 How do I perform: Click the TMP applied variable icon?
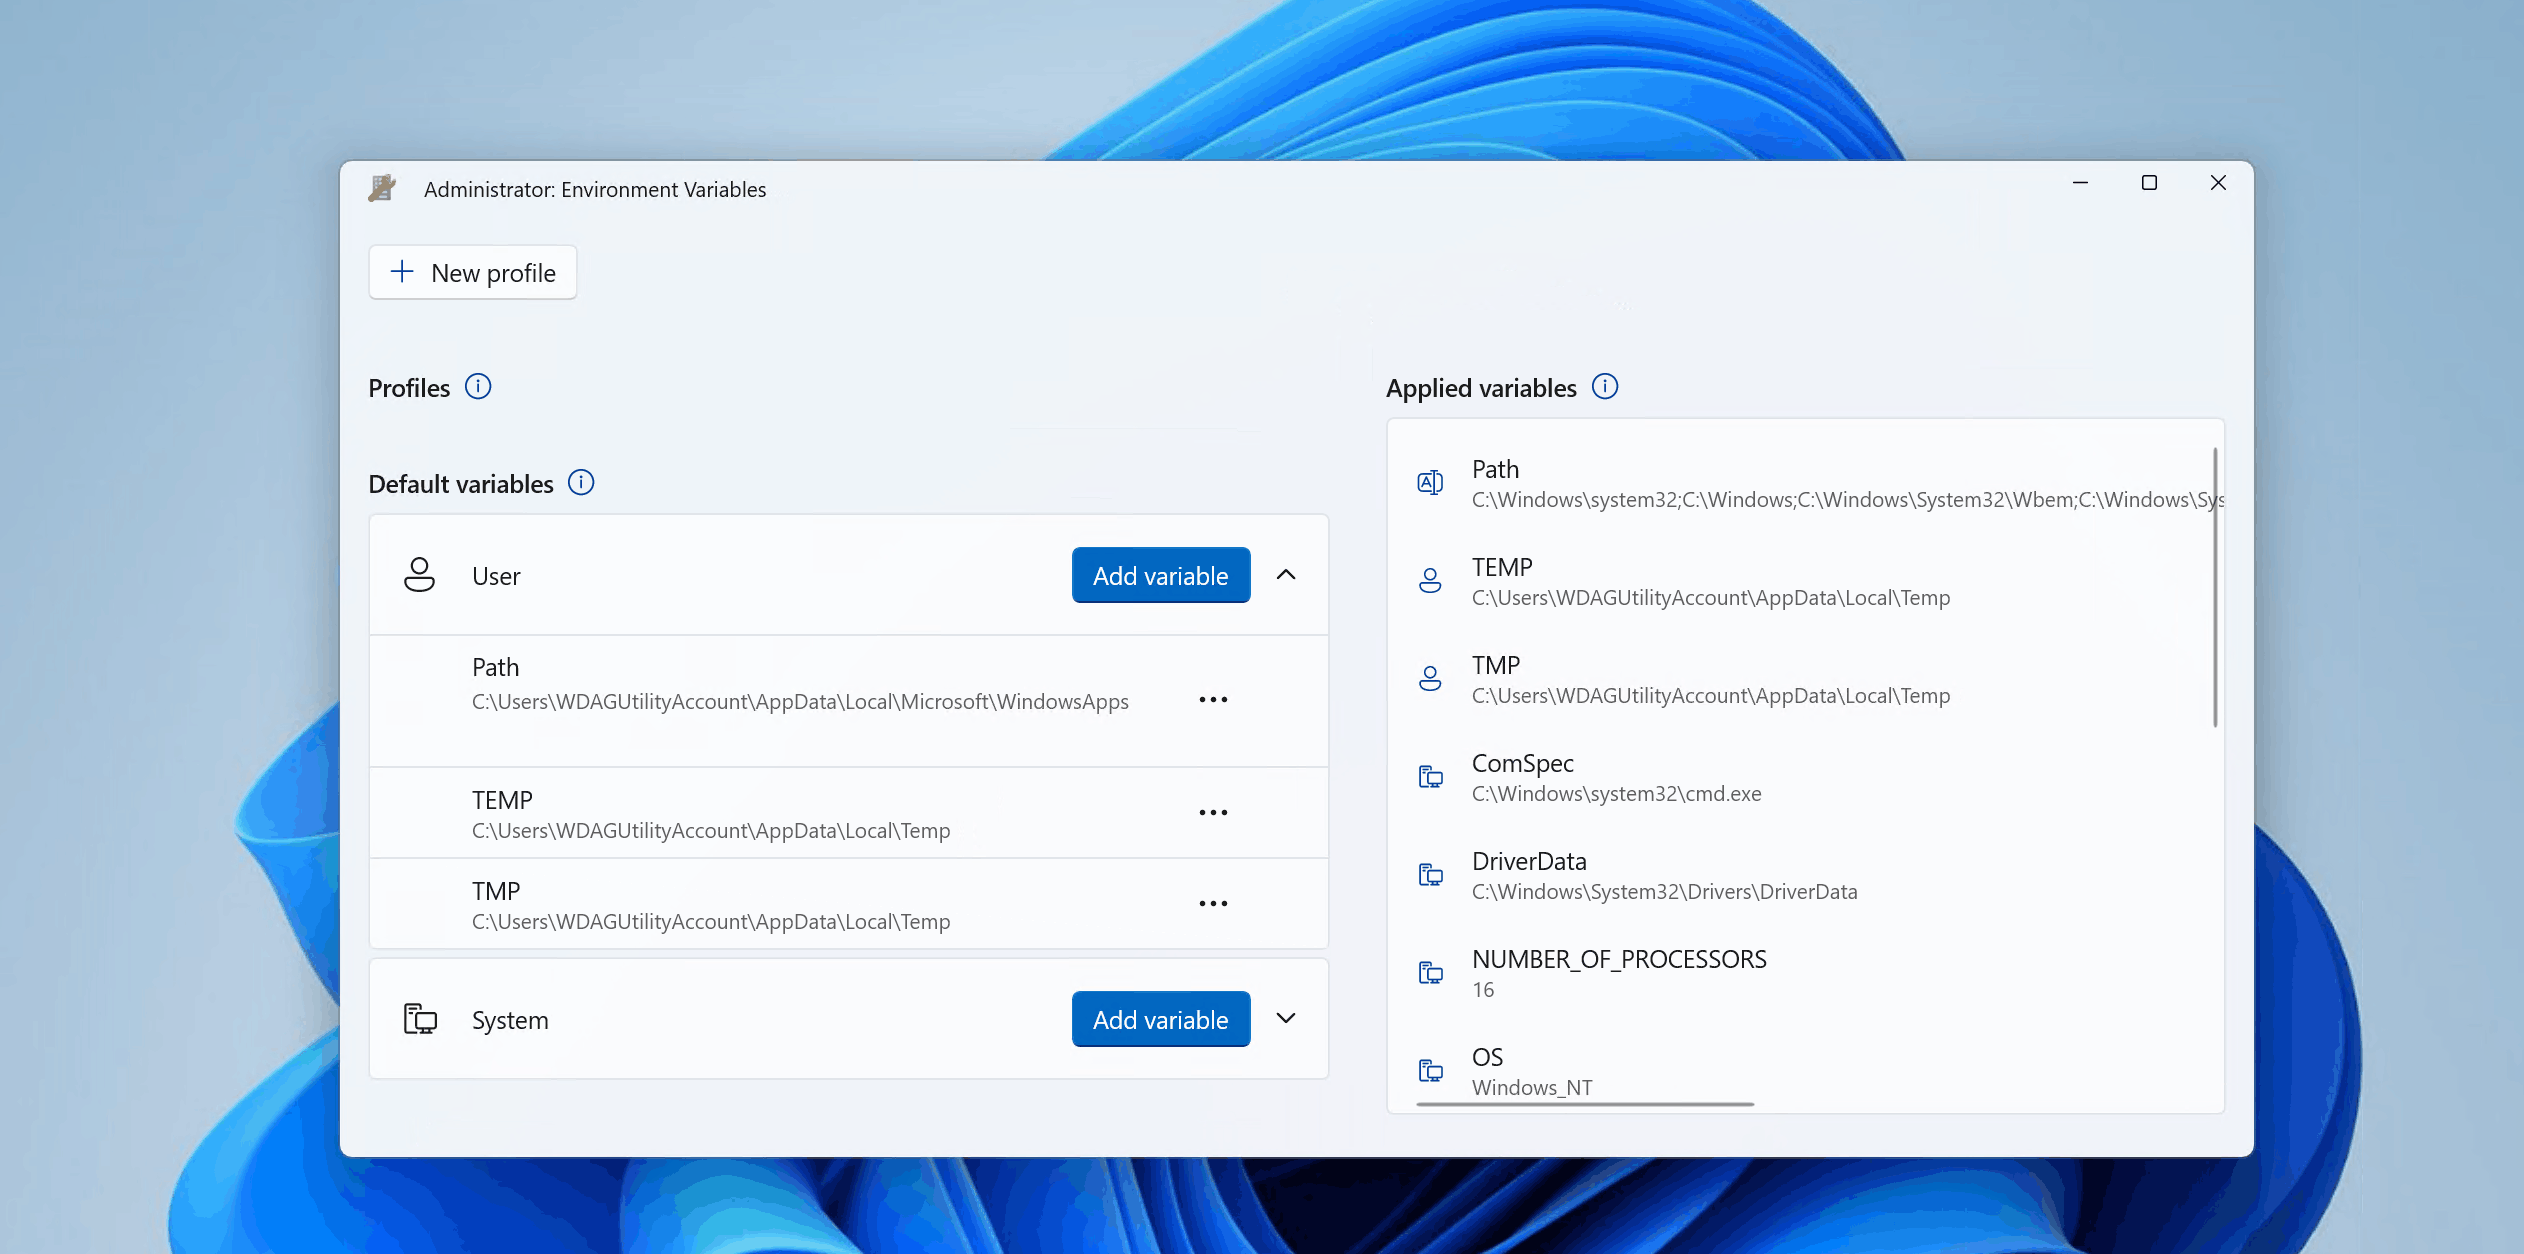pos(1428,676)
